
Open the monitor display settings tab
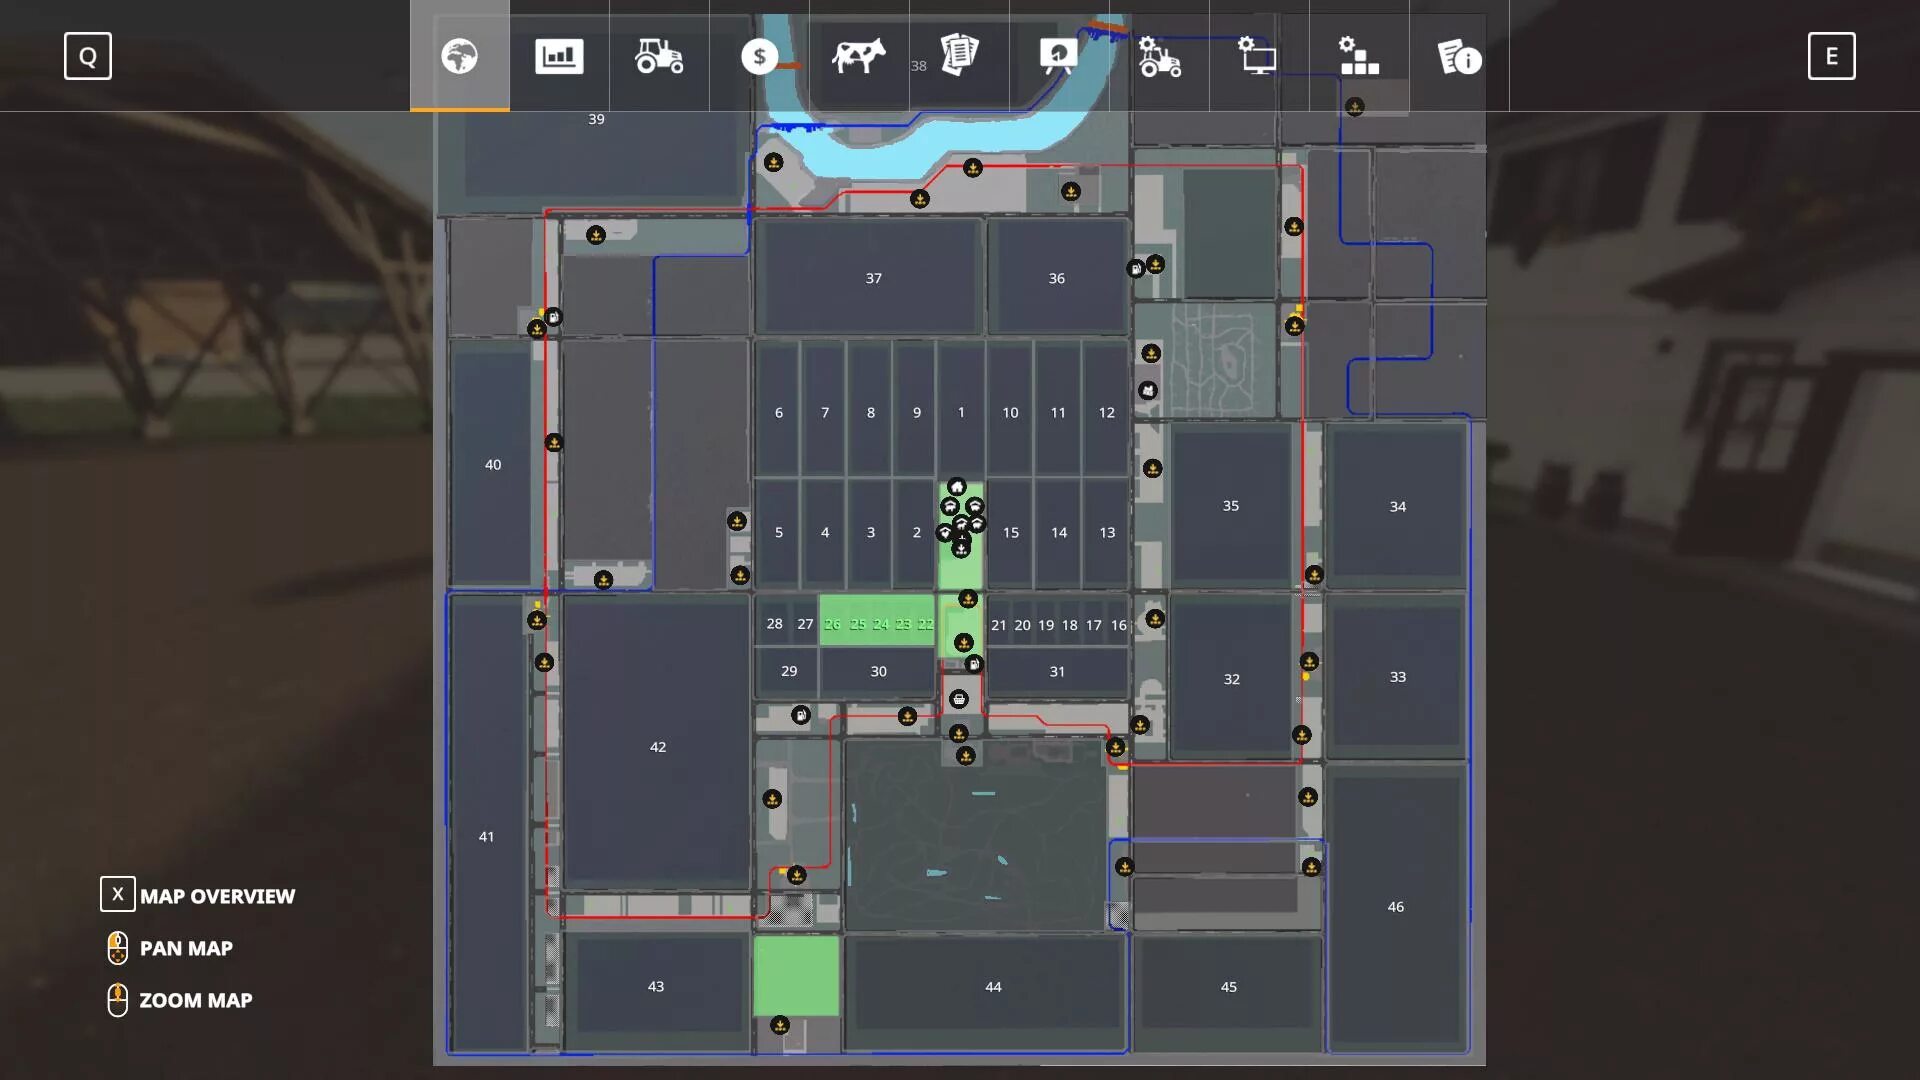click(x=1258, y=56)
